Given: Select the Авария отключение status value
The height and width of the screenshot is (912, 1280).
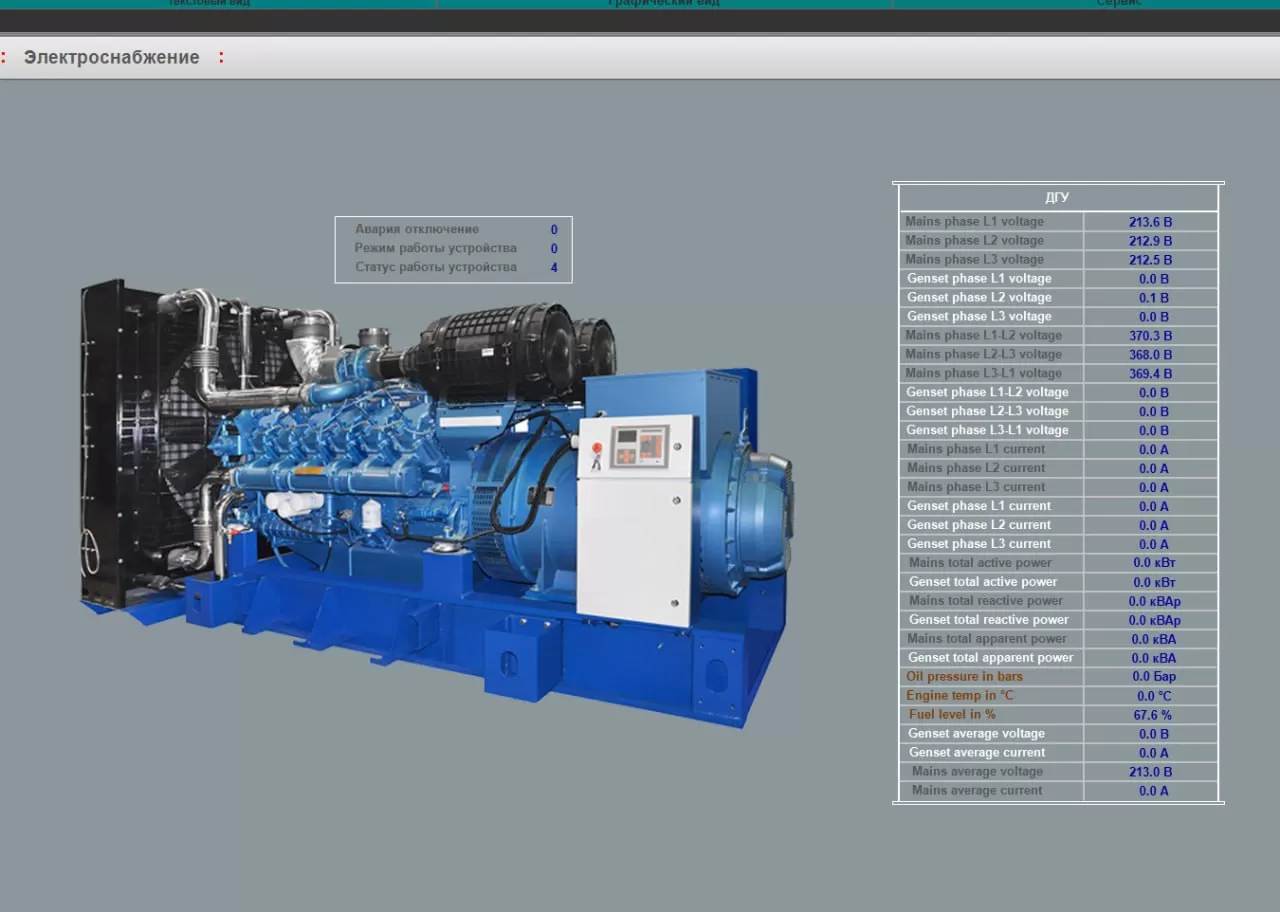Looking at the screenshot, I should 554,229.
